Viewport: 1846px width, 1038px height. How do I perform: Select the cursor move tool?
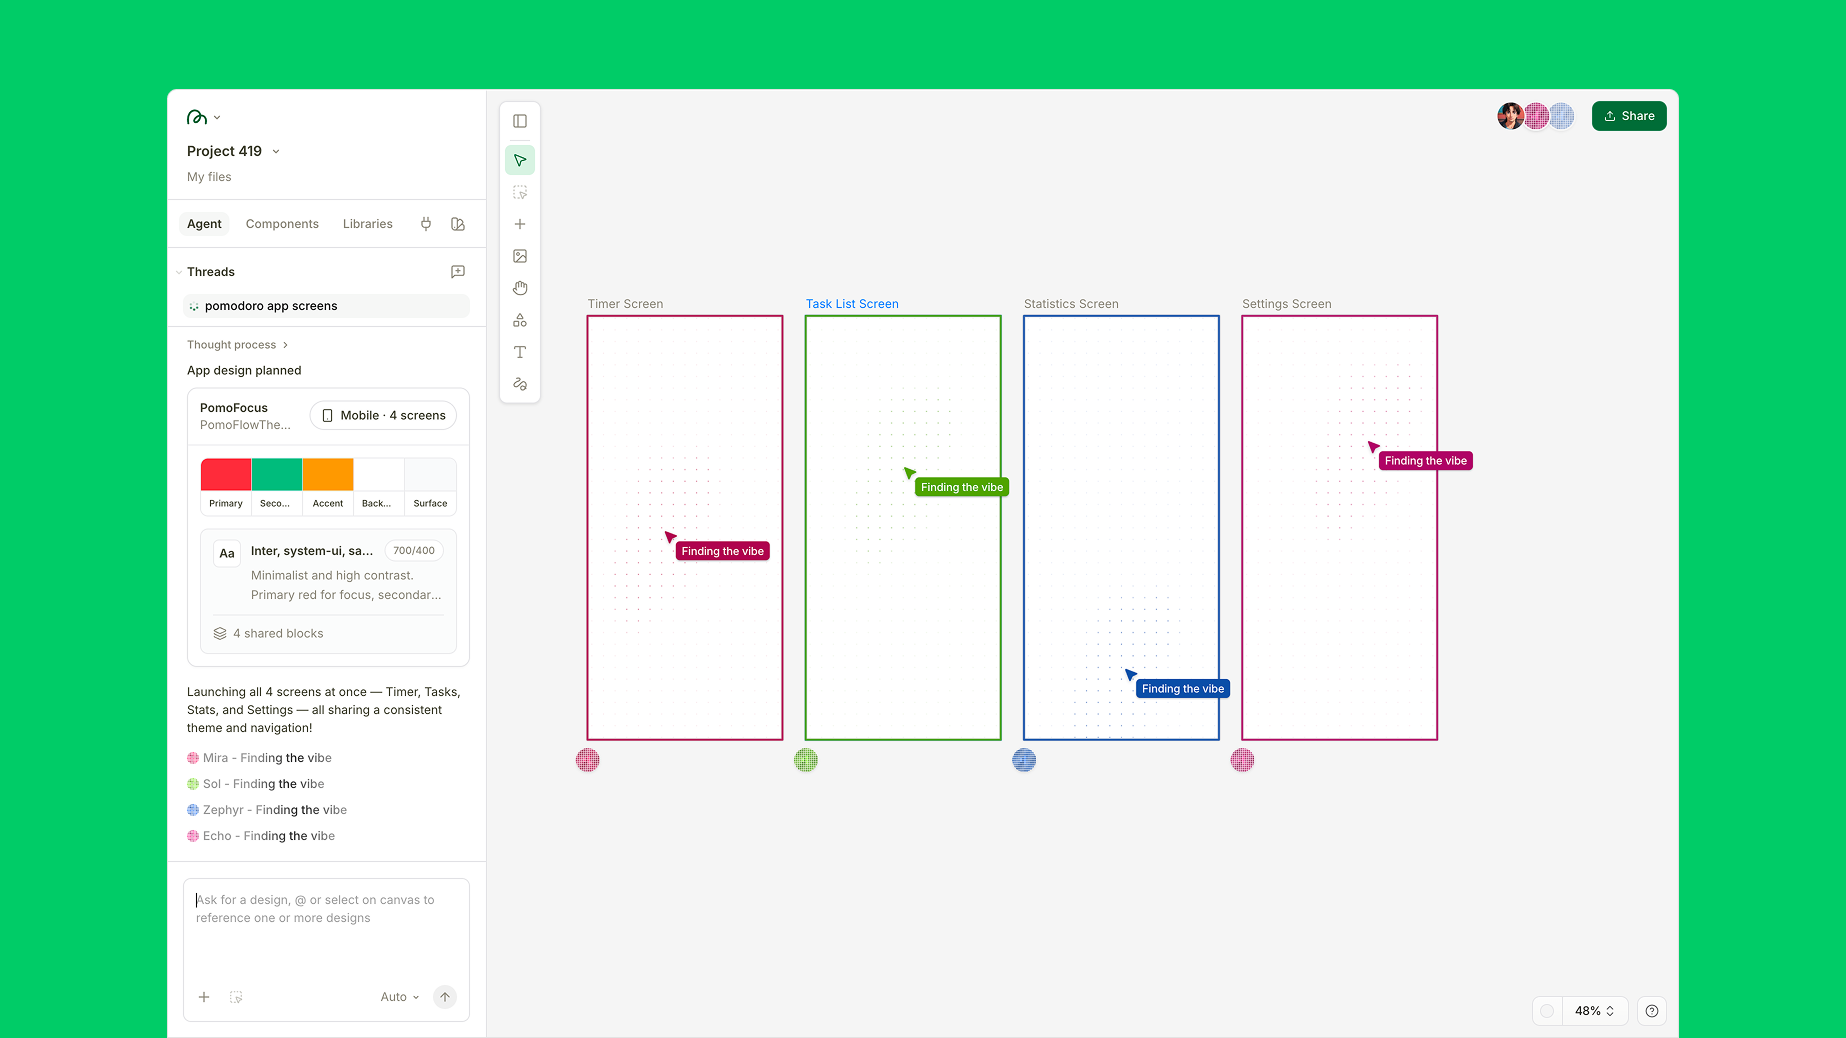click(x=520, y=160)
